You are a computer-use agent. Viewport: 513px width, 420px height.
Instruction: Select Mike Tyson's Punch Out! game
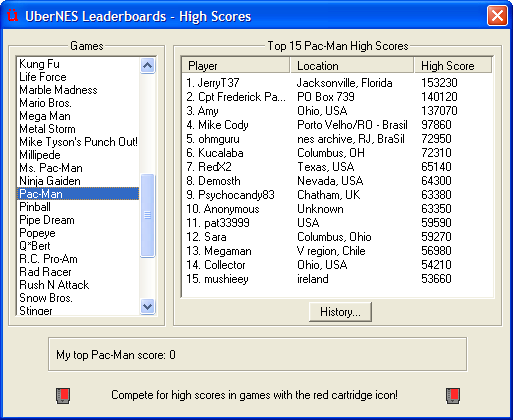tap(78, 142)
